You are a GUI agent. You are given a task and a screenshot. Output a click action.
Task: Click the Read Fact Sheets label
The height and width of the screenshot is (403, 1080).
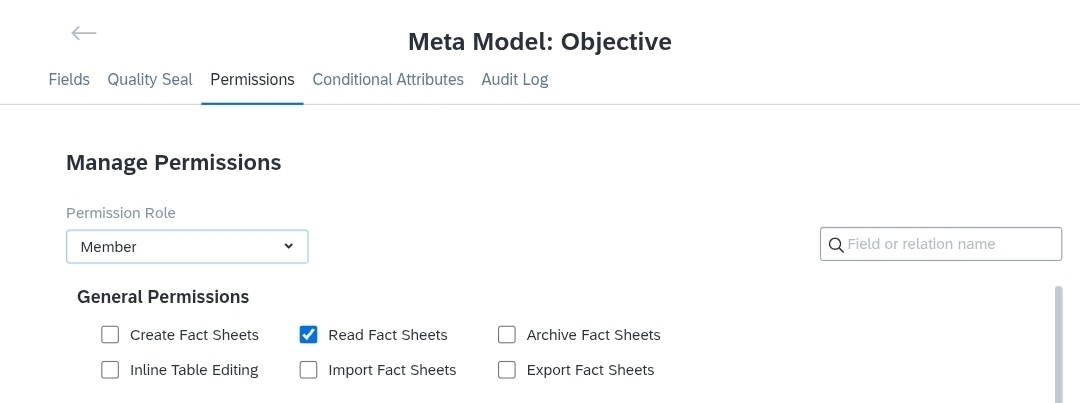(x=388, y=335)
